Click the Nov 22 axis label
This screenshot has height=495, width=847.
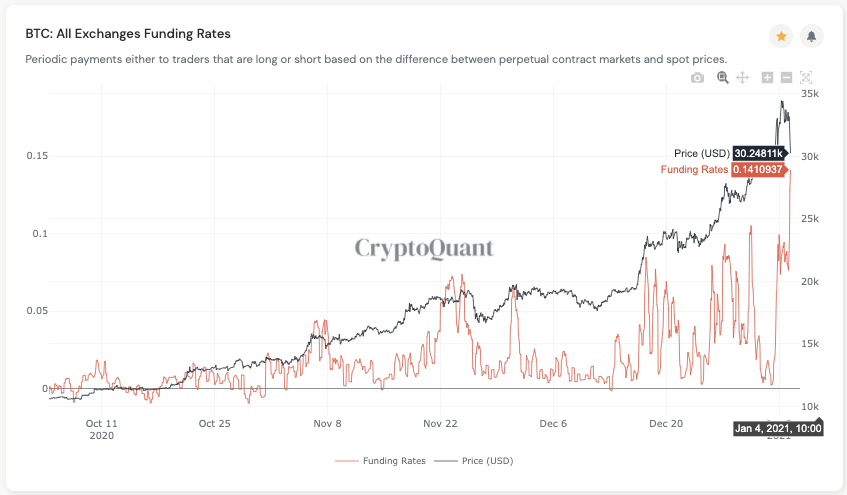(440, 424)
